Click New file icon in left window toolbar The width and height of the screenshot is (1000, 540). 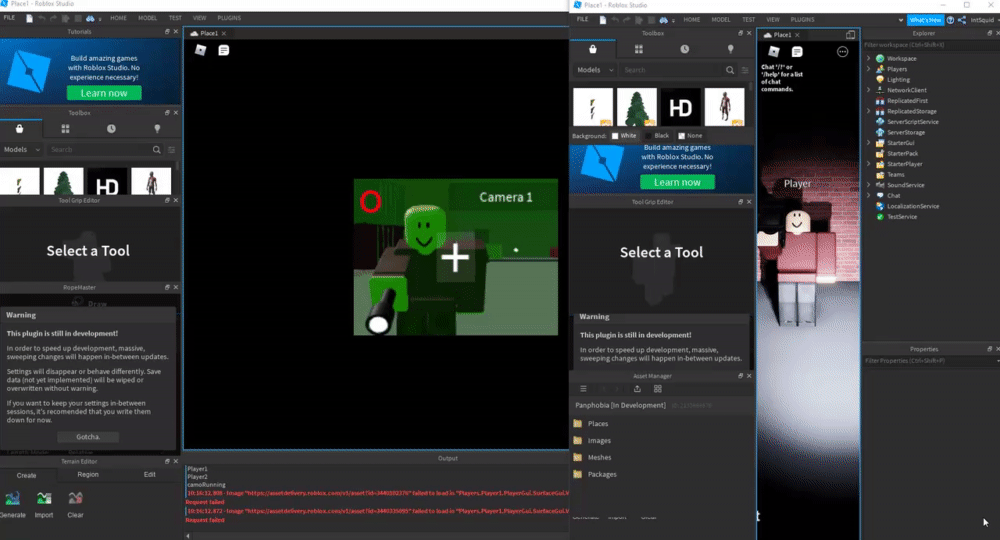point(29,18)
